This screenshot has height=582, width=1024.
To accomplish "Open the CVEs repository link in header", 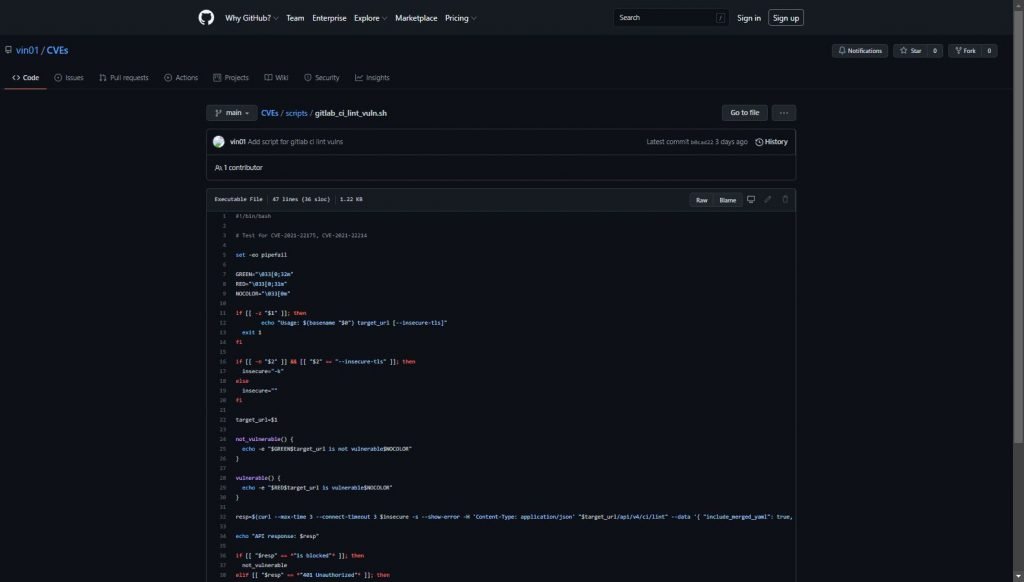I will click(57, 50).
